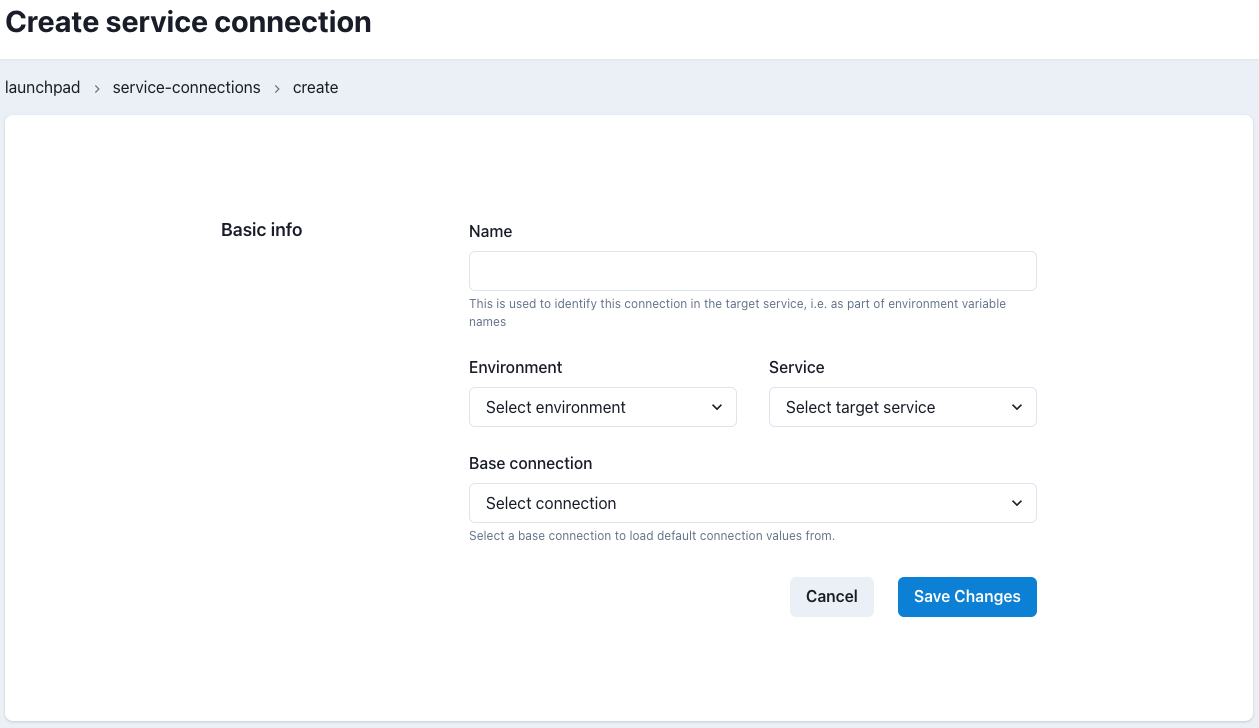Click the chevron arrow in the Service dropdown

click(1016, 407)
